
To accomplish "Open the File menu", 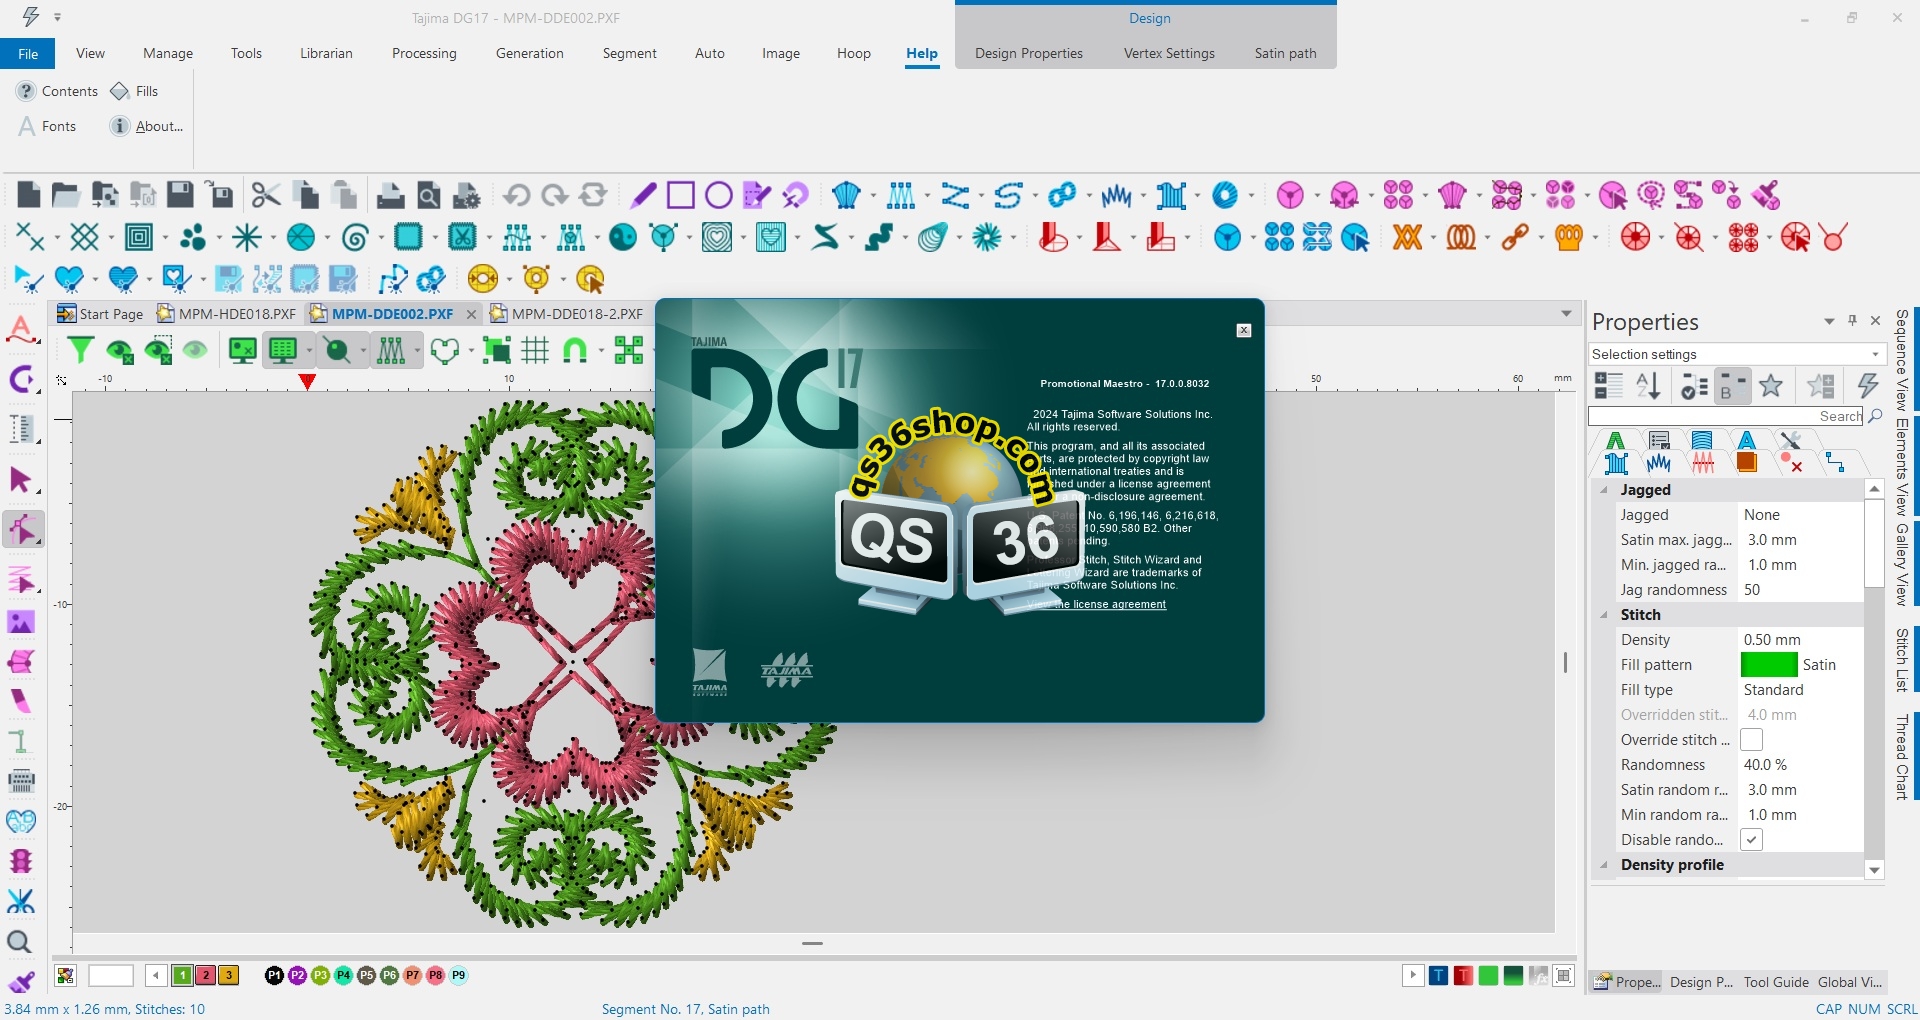I will click(28, 53).
